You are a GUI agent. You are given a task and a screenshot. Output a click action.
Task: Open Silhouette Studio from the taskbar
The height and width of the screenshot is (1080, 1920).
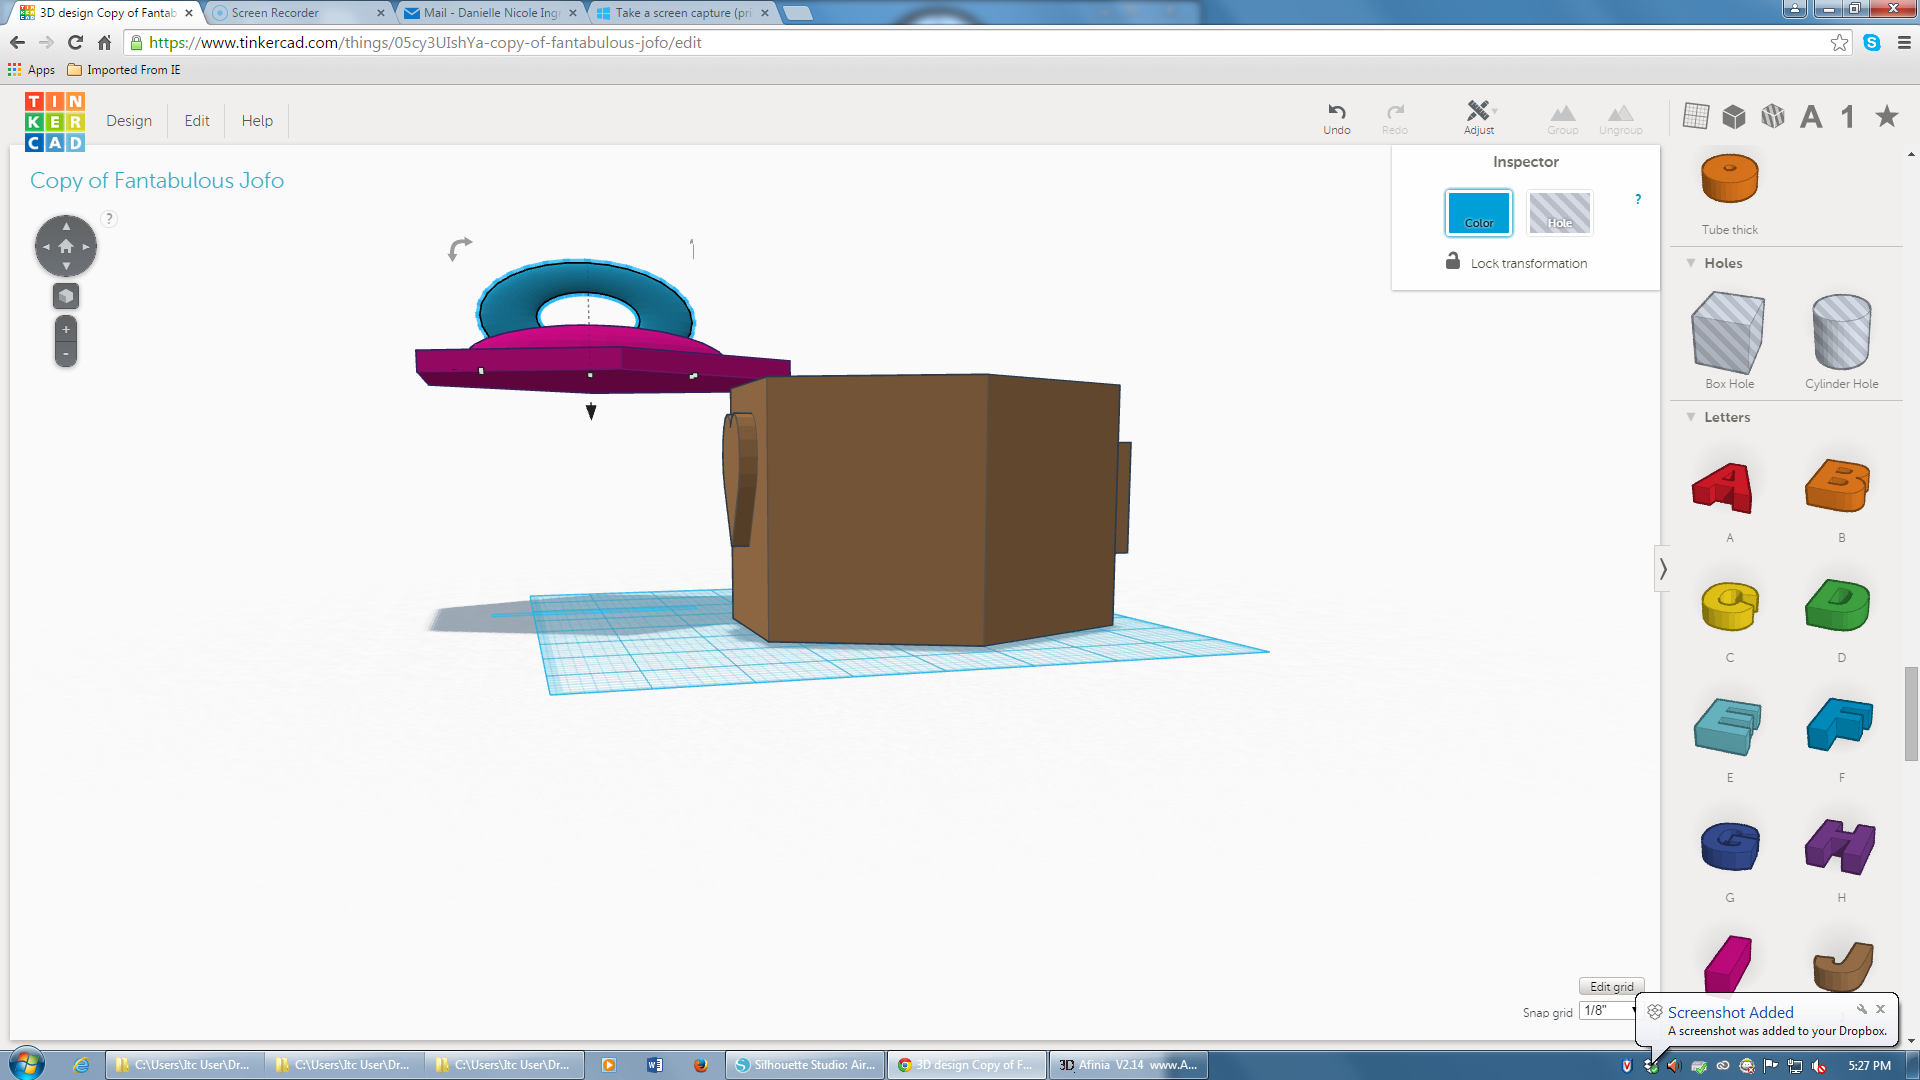805,1065
